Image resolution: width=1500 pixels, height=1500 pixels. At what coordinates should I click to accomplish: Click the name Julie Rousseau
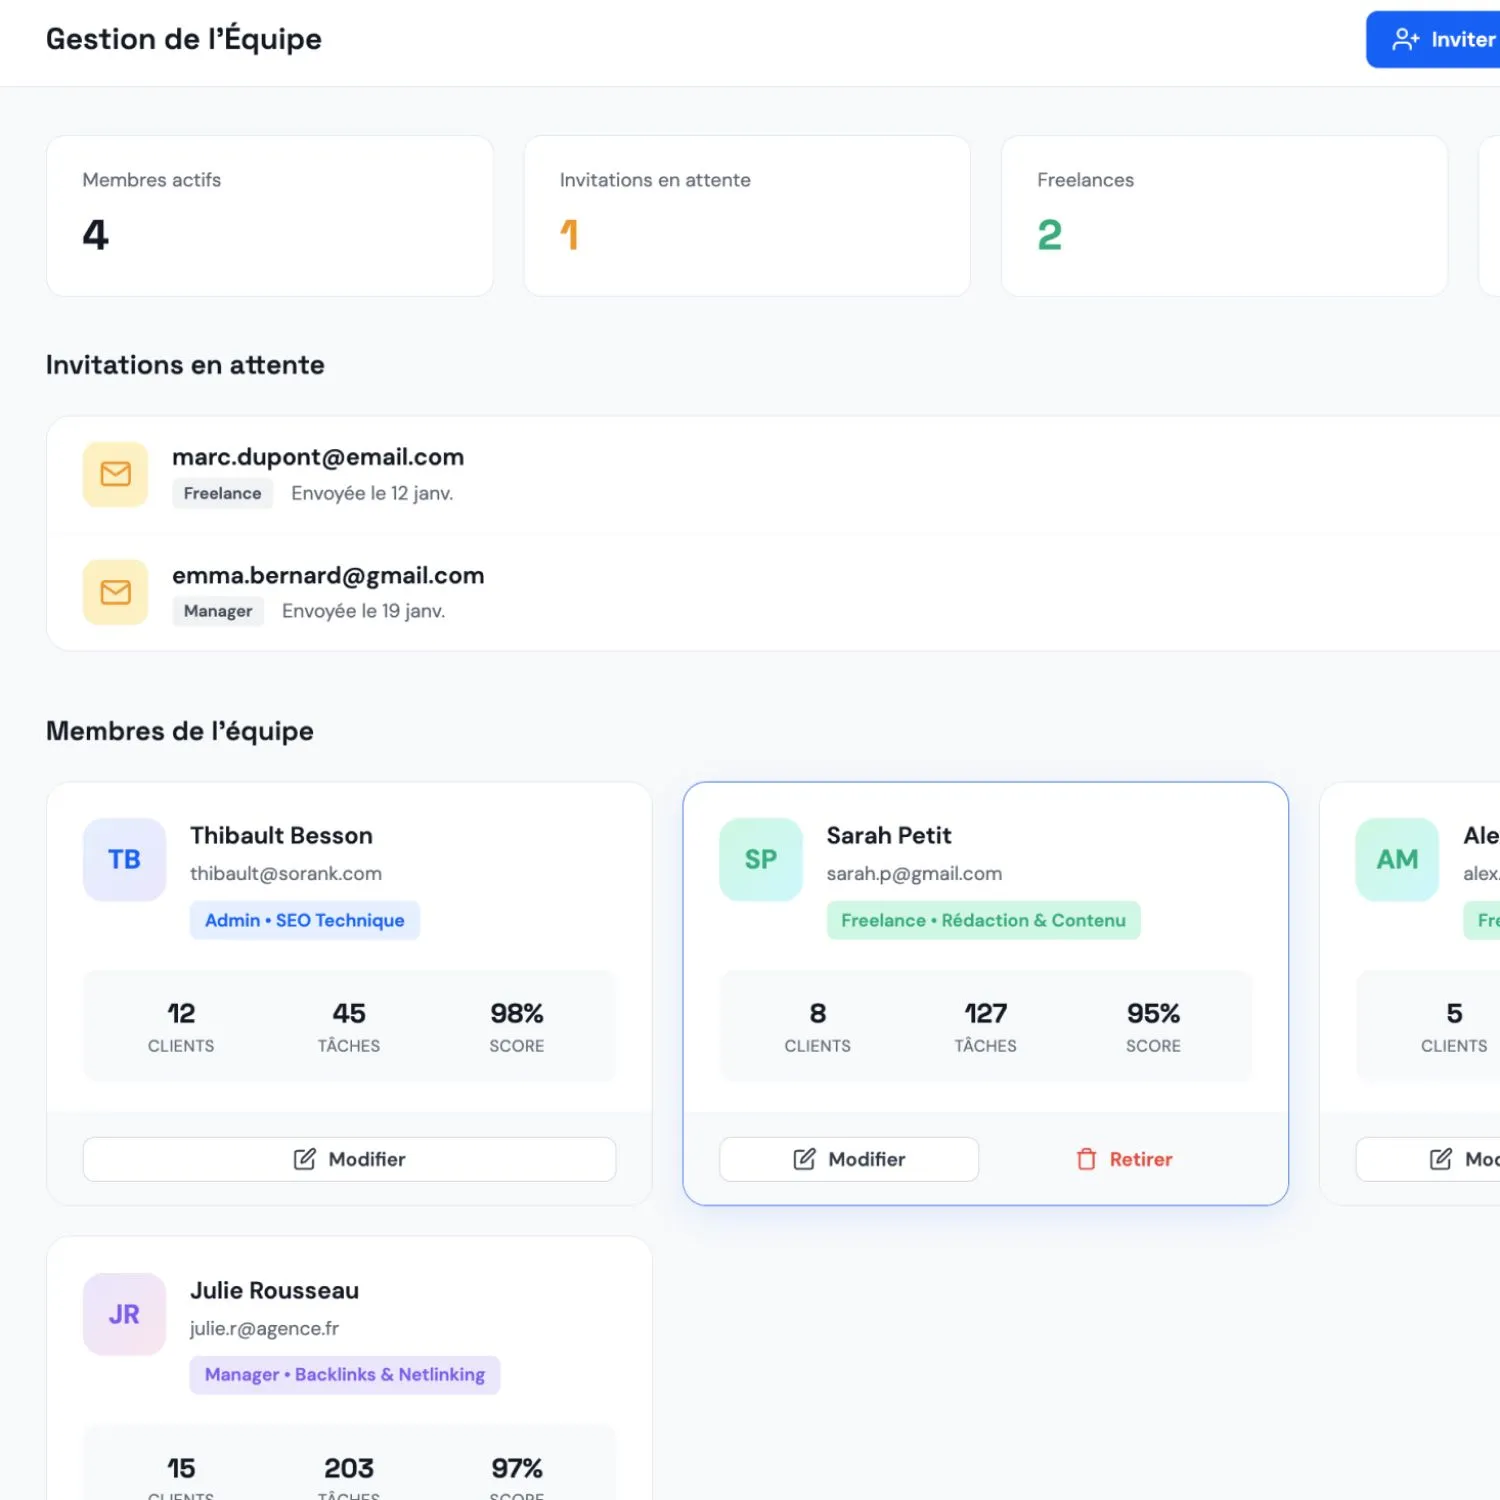[x=275, y=1290]
